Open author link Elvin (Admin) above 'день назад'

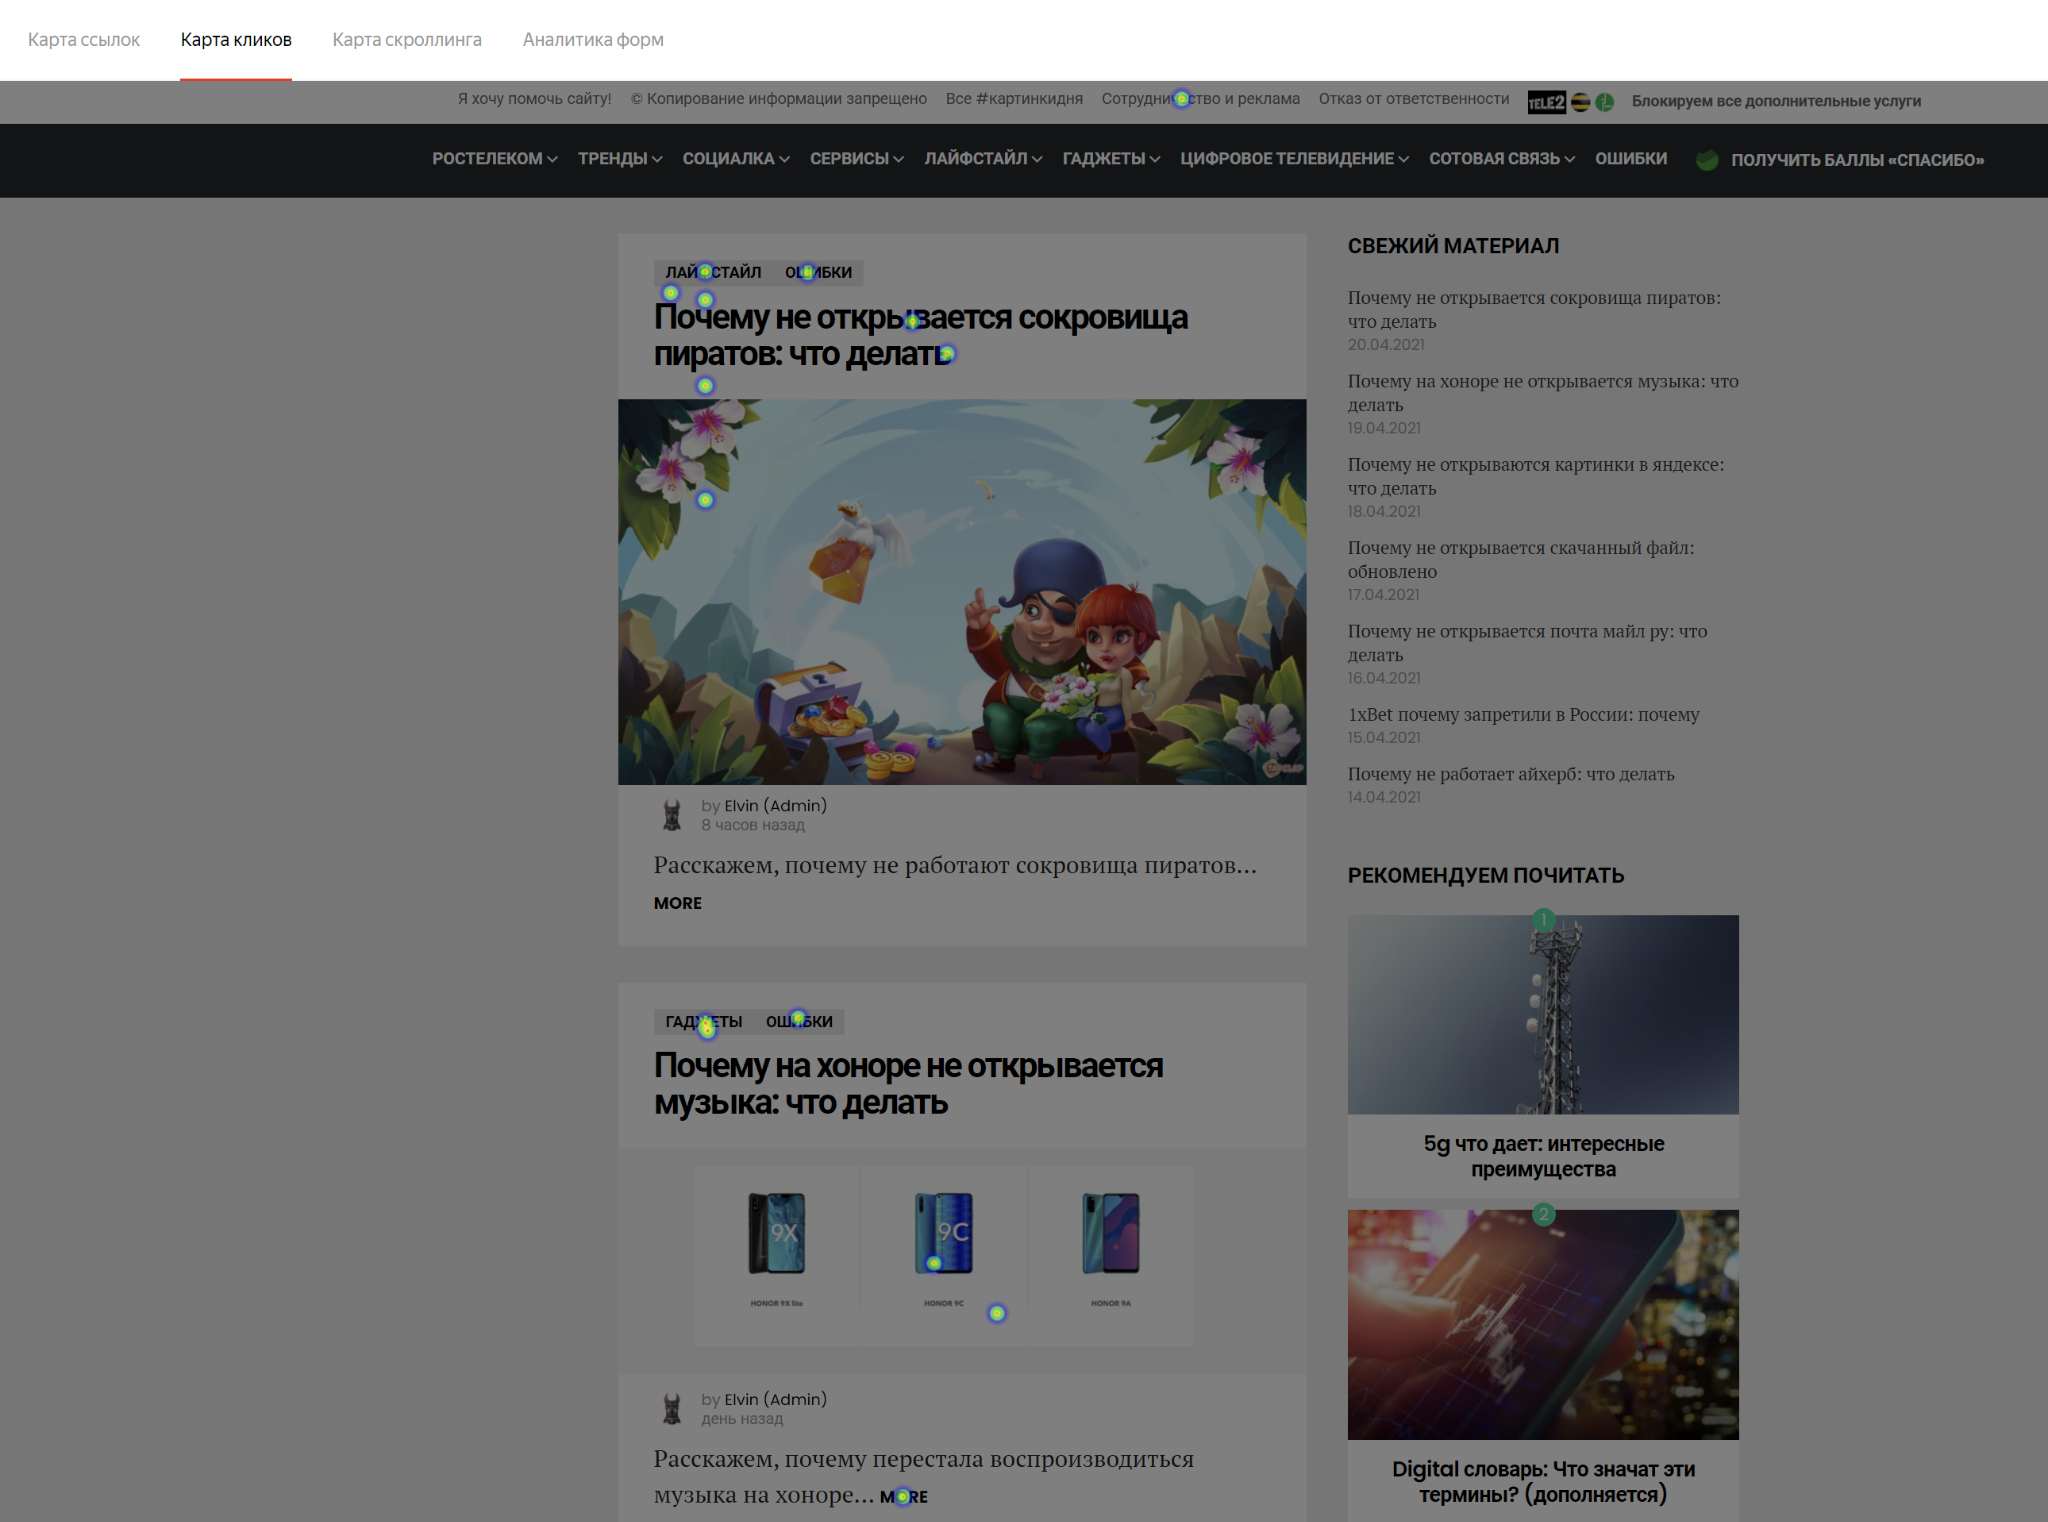tap(775, 1399)
